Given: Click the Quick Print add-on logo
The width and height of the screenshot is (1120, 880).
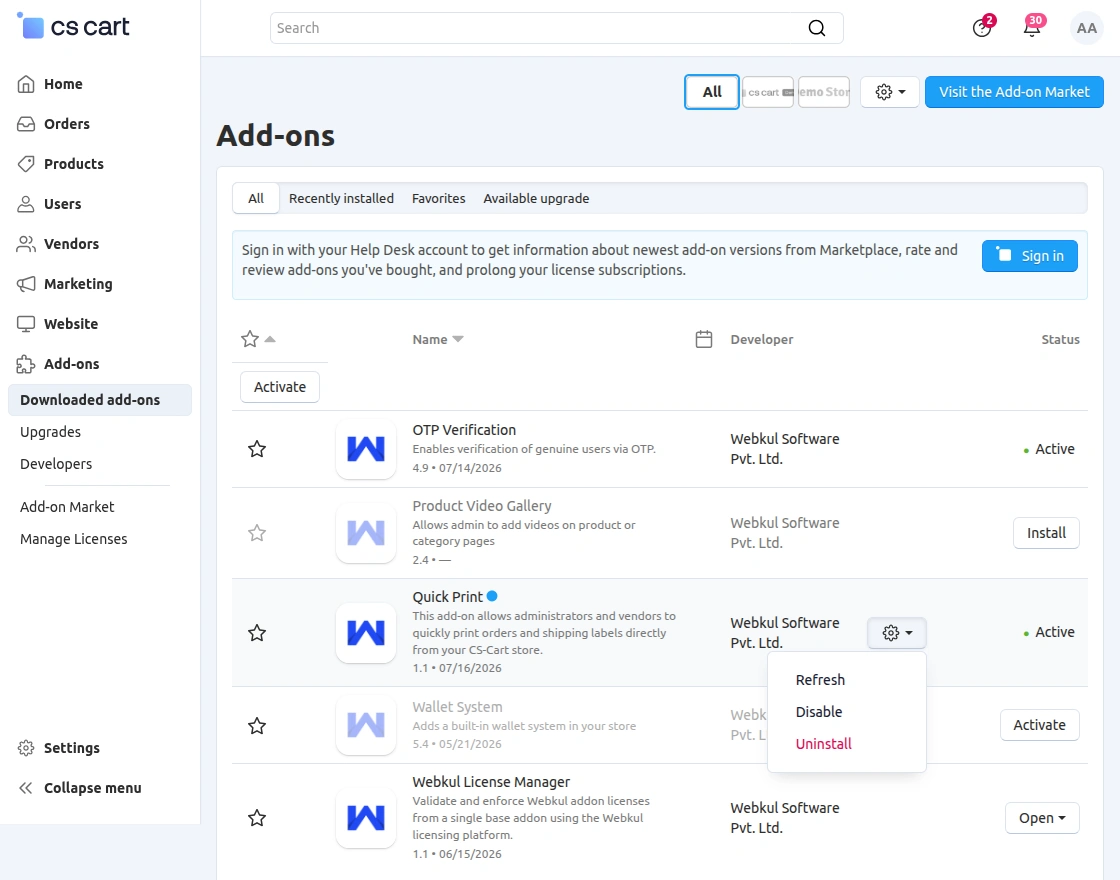Looking at the screenshot, I should (x=366, y=633).
